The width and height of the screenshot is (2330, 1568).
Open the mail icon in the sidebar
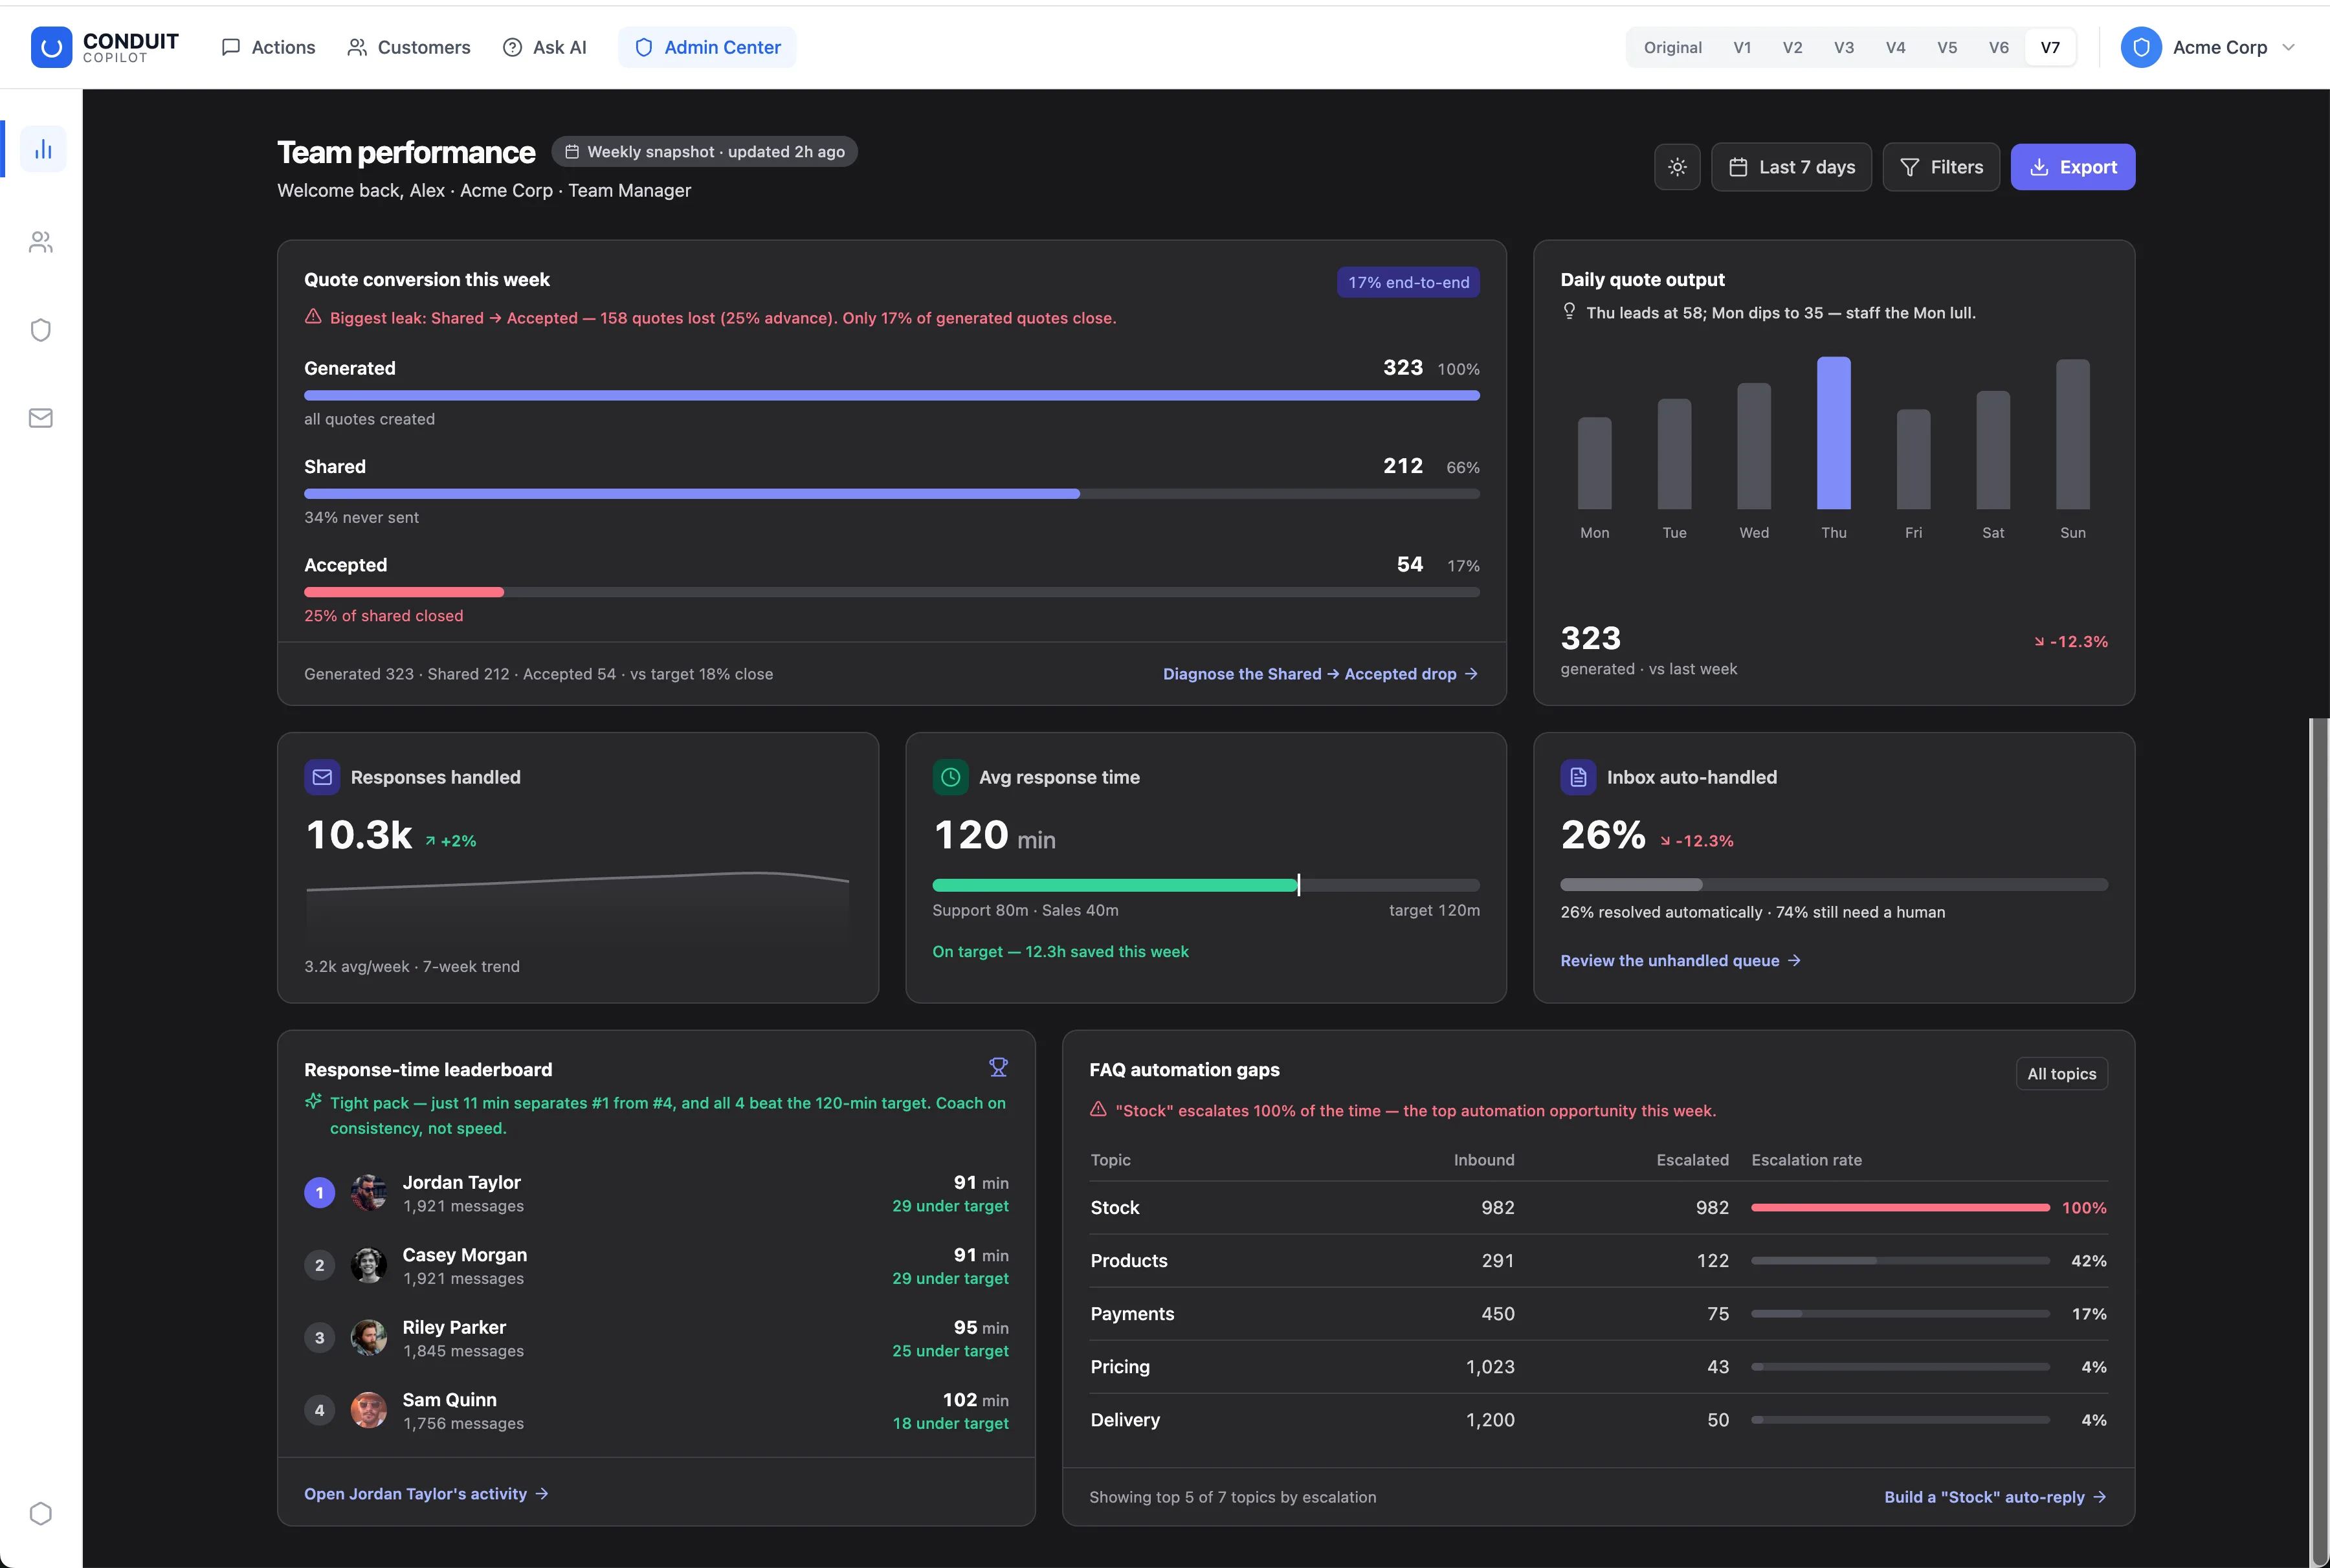coord(41,418)
